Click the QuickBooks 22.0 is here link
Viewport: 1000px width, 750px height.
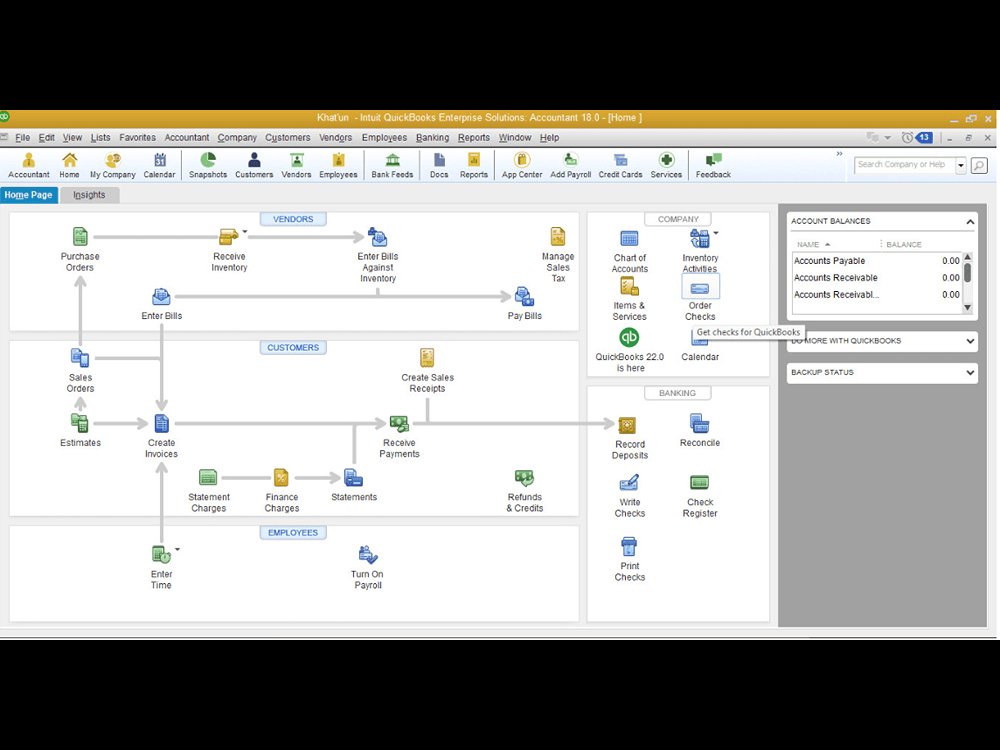tap(629, 352)
